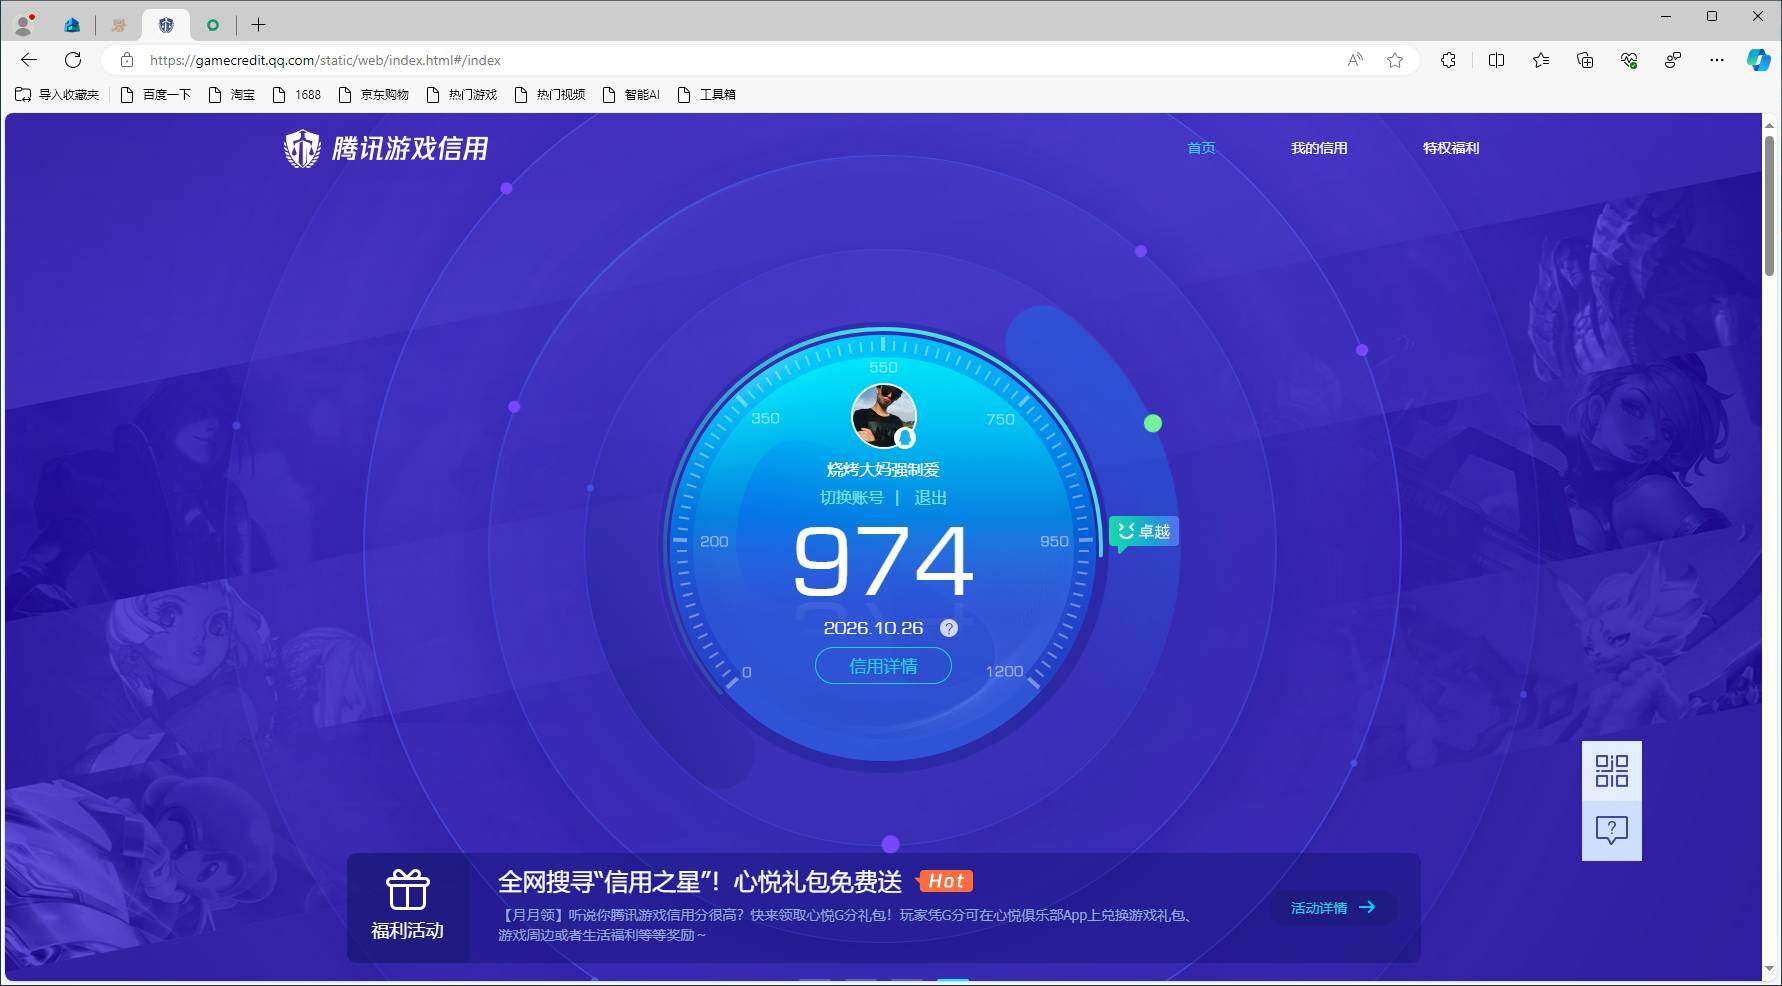Switch to the first browser tab
Viewport: 1782px width, 986px height.
click(72, 25)
